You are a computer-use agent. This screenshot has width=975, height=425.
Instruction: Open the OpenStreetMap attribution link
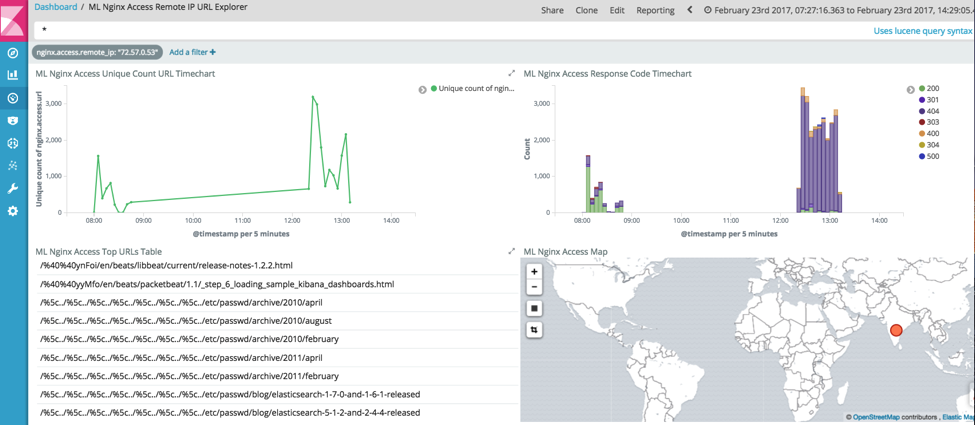tap(877, 417)
